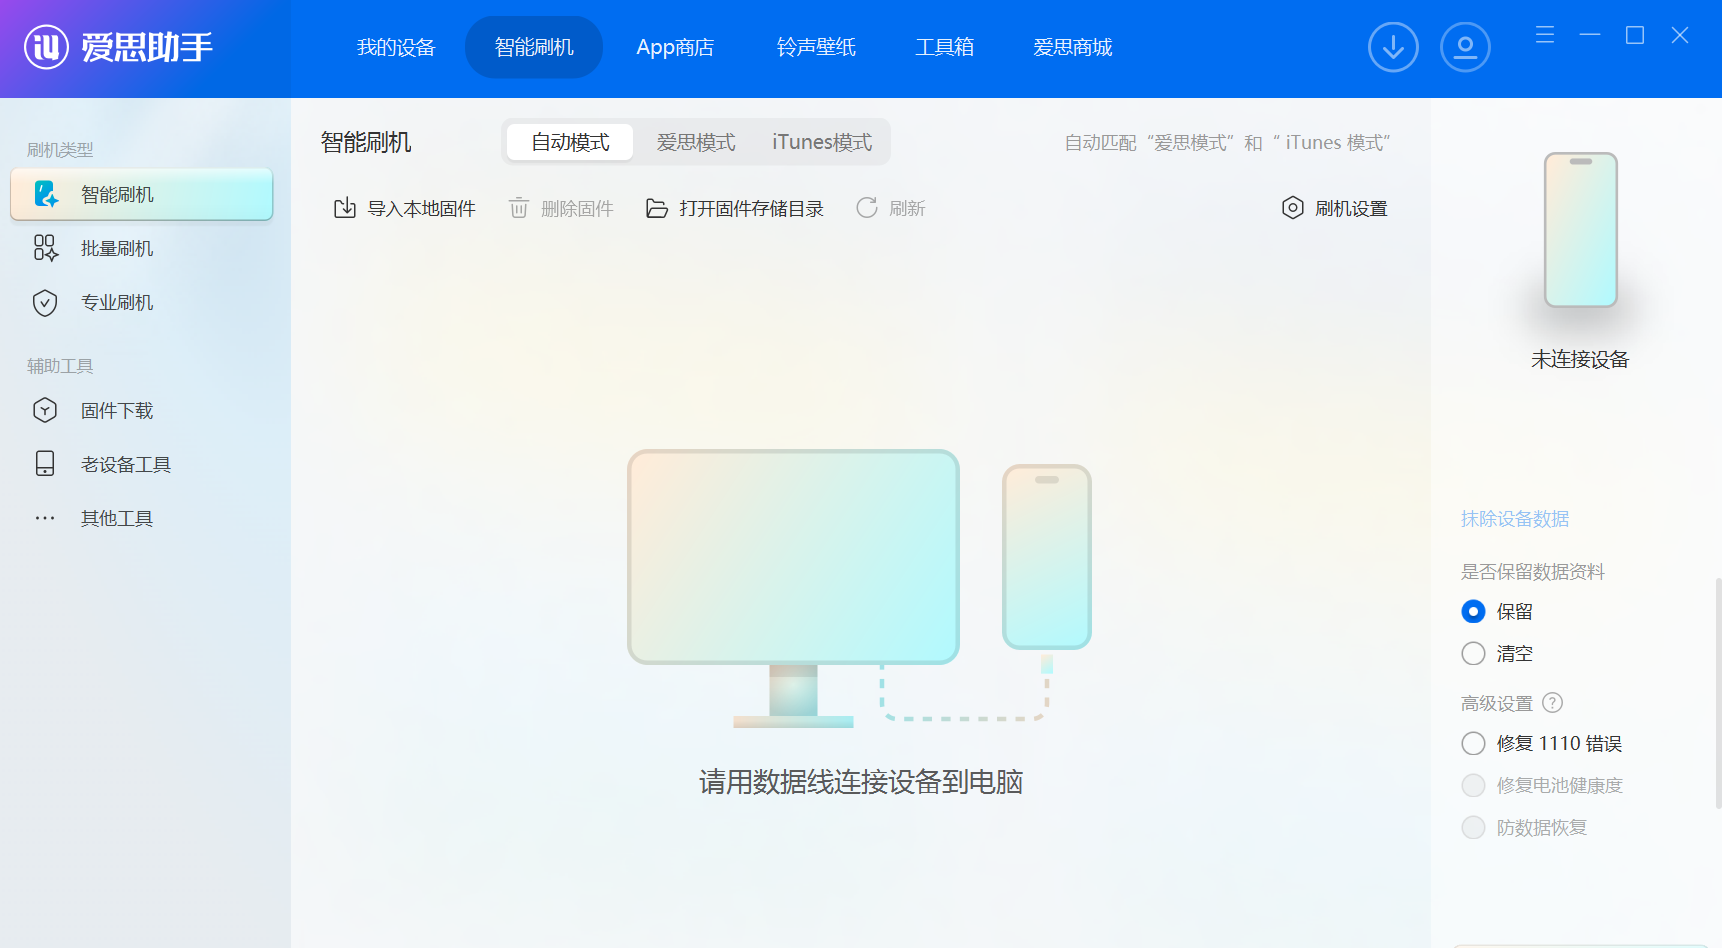Open 专业刷机 shield item

[117, 303]
